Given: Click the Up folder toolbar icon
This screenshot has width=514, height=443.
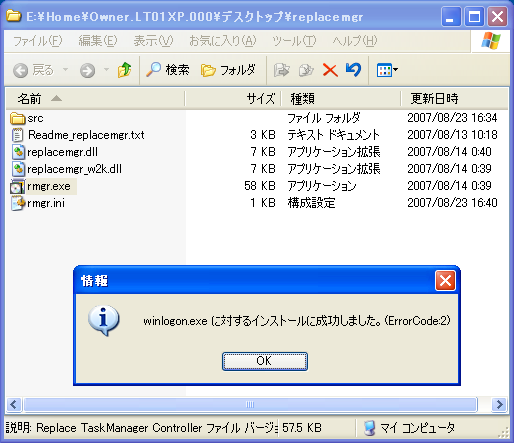Looking at the screenshot, I should coord(124,70).
